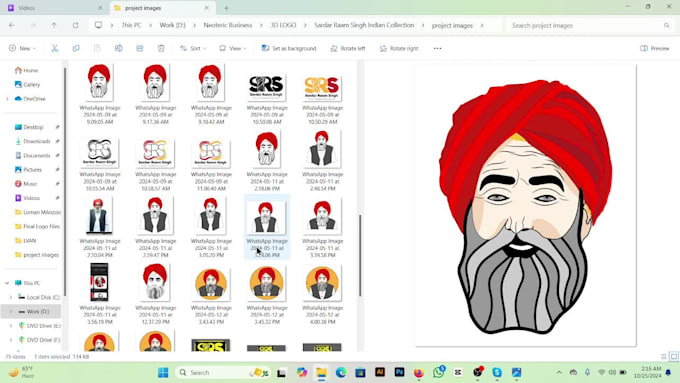This screenshot has width=680, height=383.
Task: Open Photoshop from taskbar
Action: [399, 372]
